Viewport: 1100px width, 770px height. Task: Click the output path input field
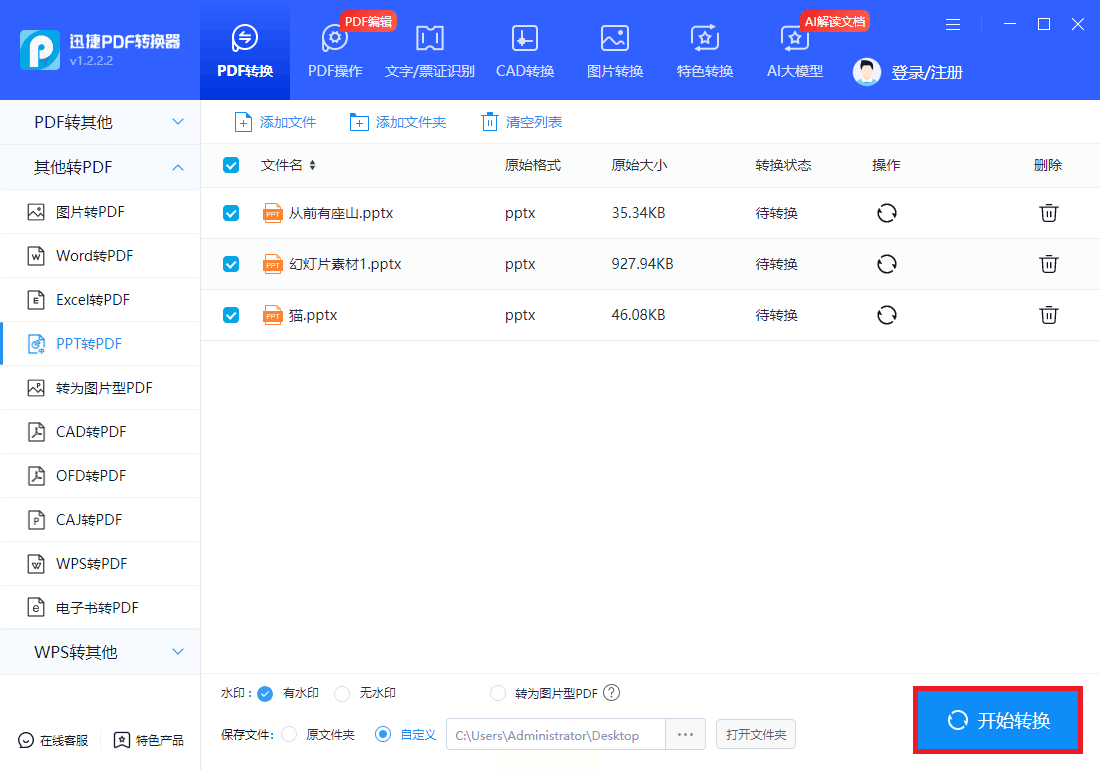coord(555,735)
